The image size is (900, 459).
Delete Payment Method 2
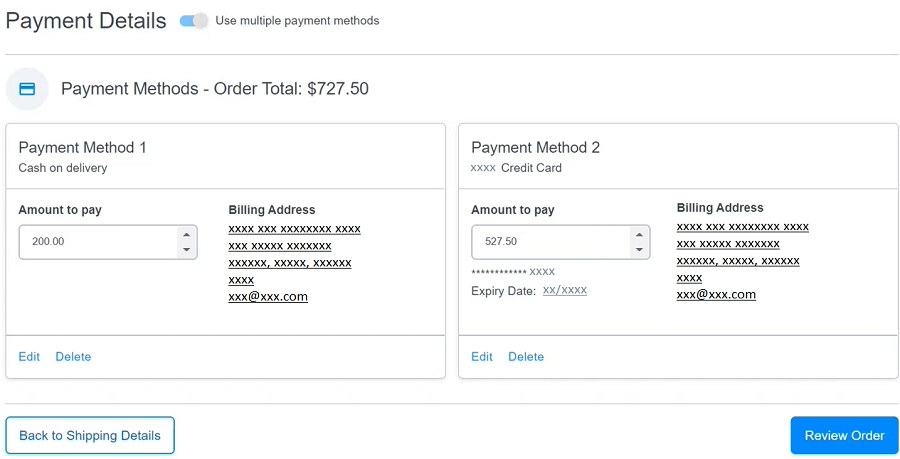(x=526, y=357)
